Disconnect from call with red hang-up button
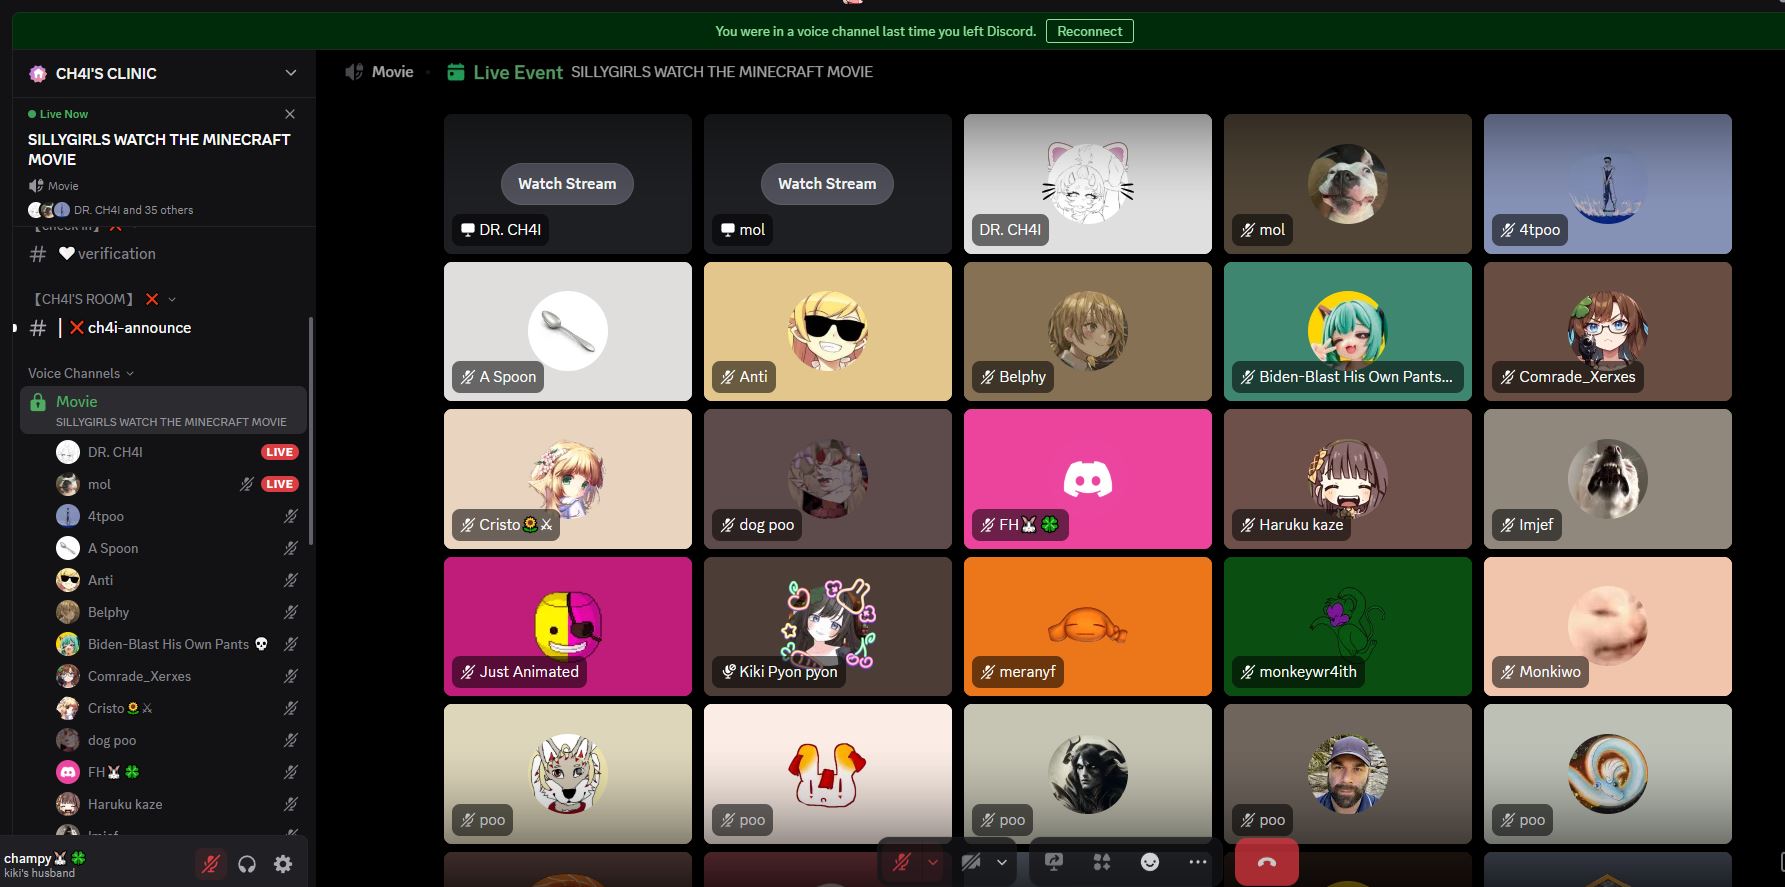The height and width of the screenshot is (887, 1785). (x=1267, y=862)
